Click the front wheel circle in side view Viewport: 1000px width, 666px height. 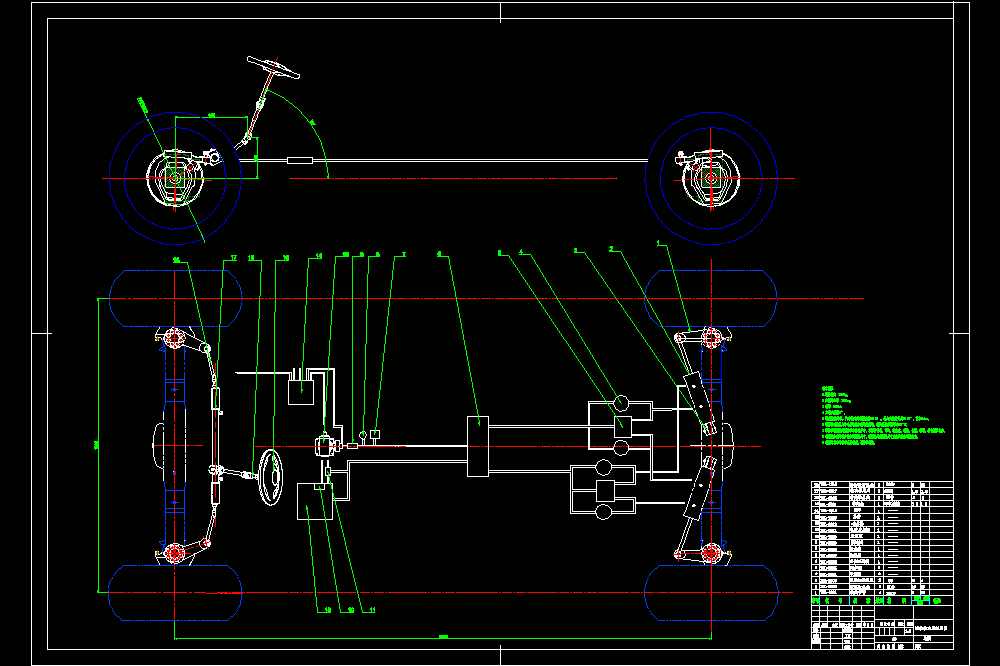175,179
